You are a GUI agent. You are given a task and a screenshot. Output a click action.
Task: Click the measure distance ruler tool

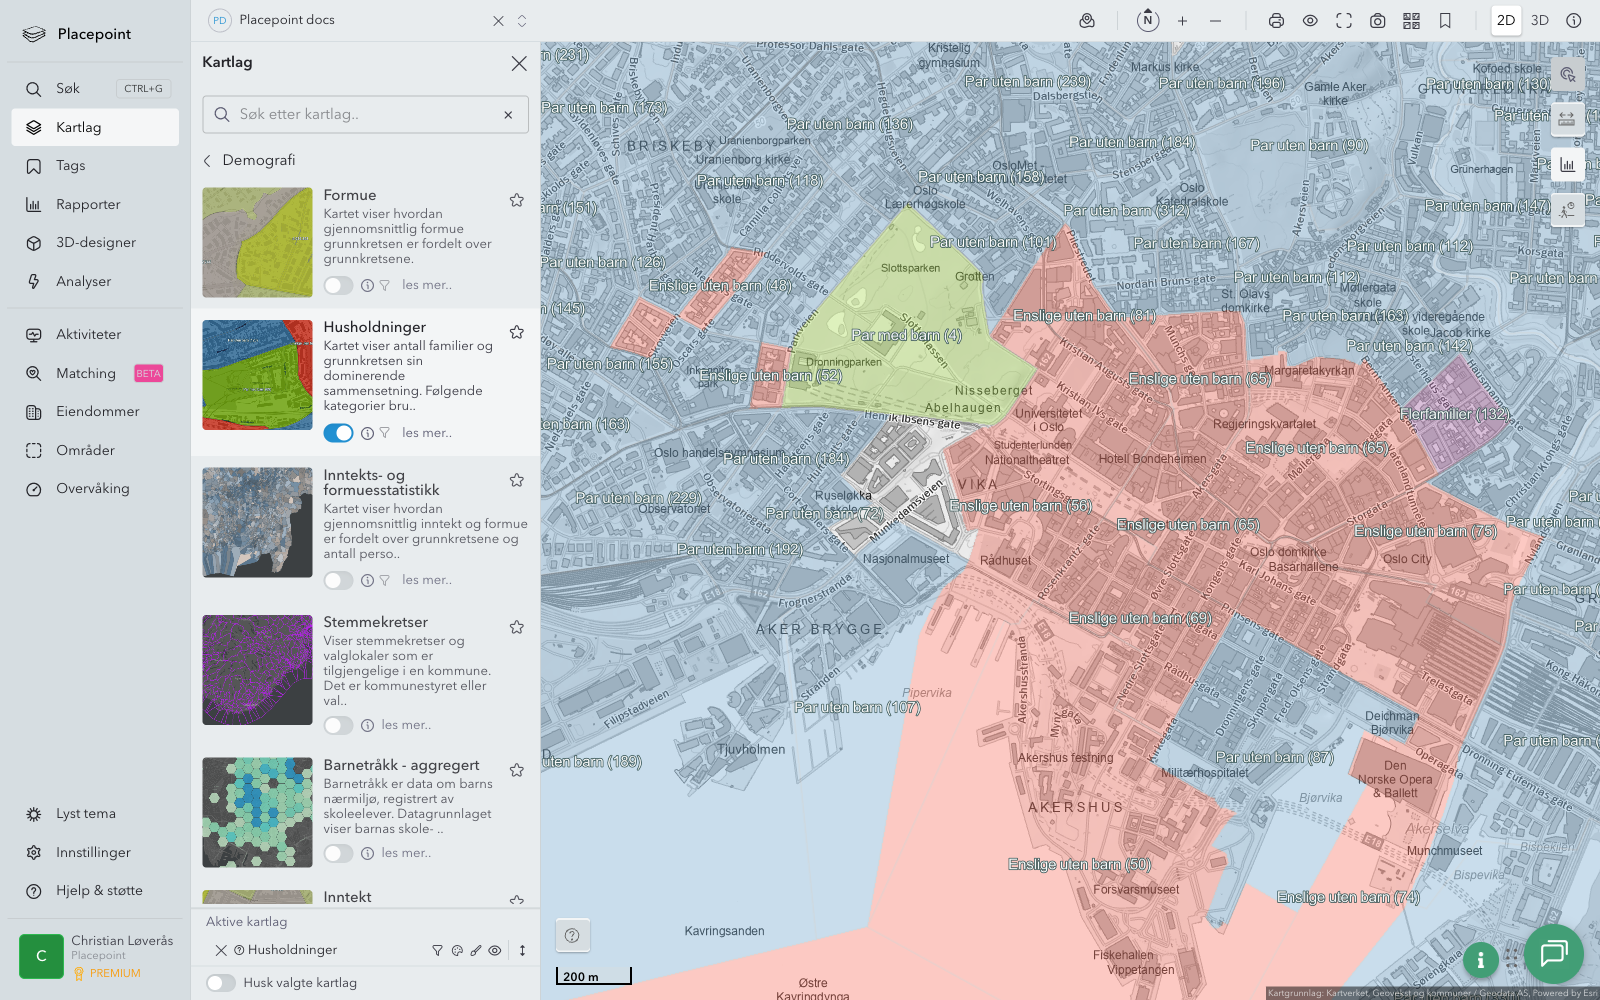point(1567,120)
